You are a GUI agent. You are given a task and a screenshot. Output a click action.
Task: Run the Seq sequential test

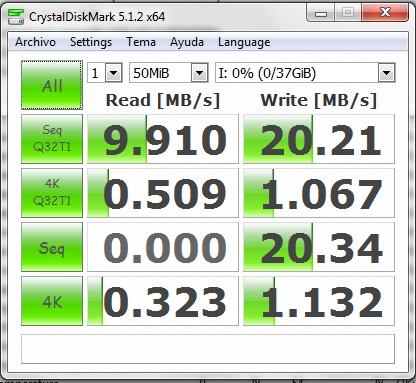click(x=52, y=247)
